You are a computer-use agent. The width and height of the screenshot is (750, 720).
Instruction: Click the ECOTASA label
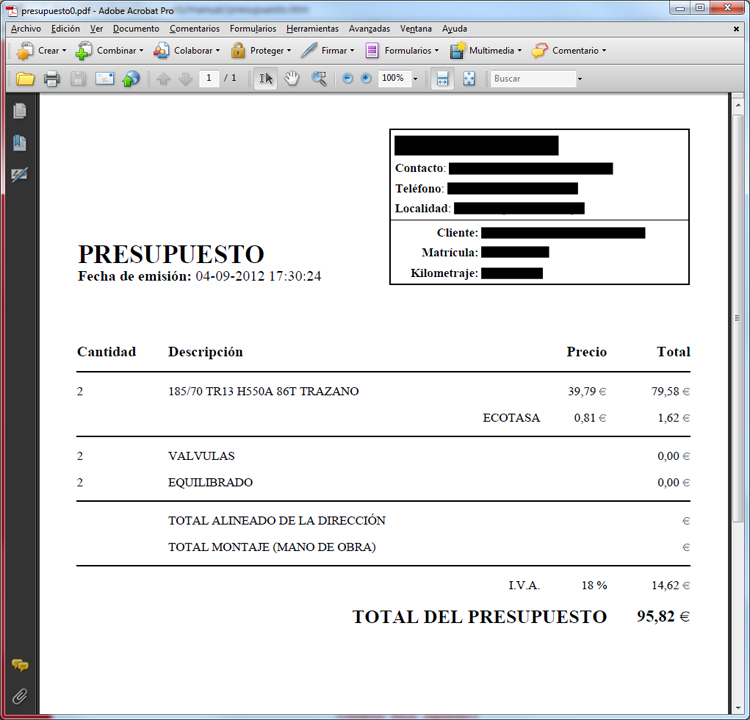point(511,418)
